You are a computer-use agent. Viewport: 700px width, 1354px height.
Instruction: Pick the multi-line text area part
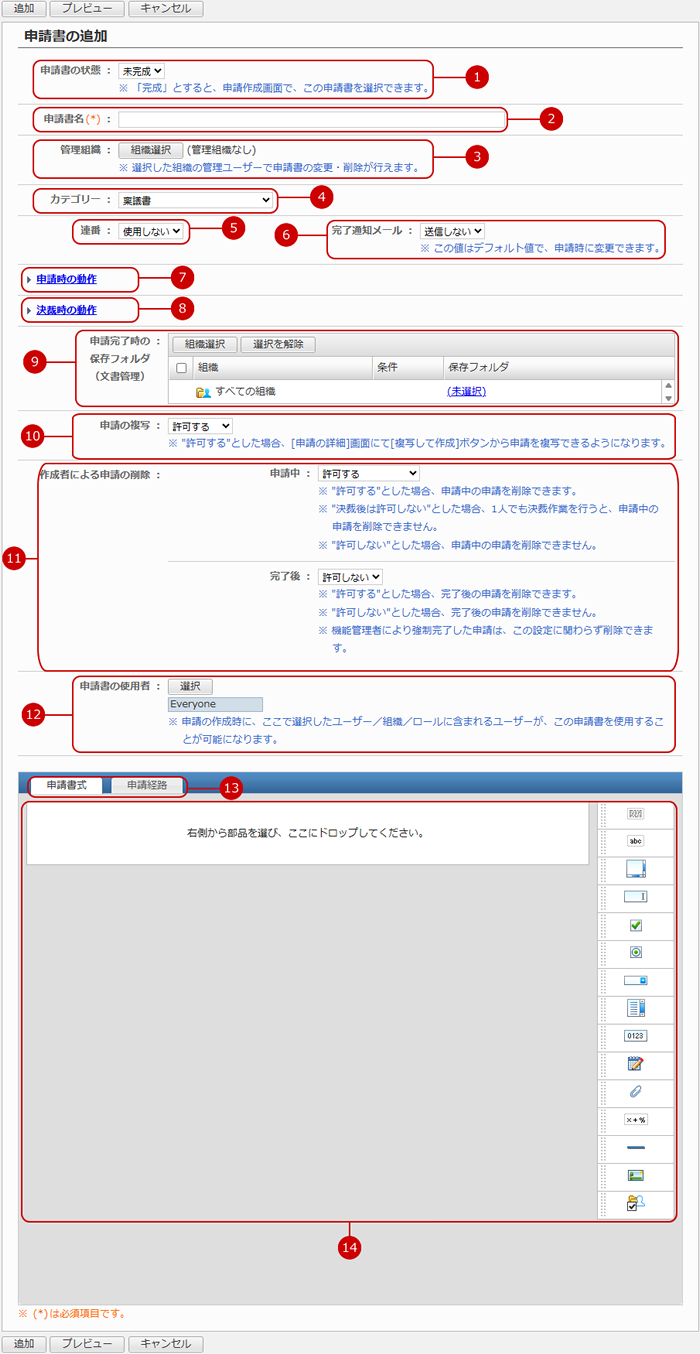coord(636,868)
